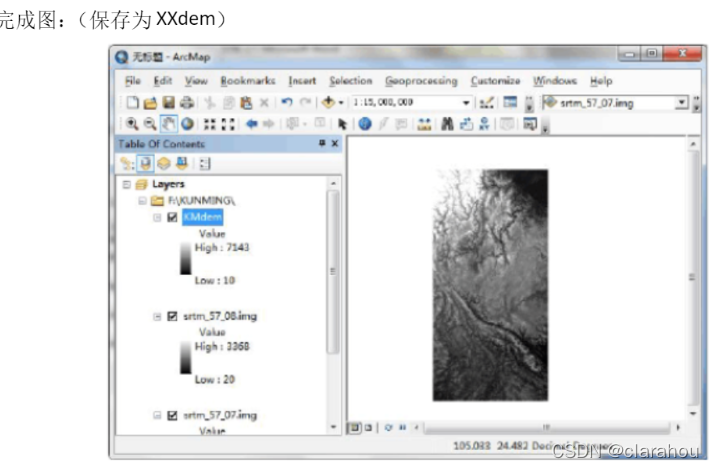Click the Redo arrow icon
This screenshot has height=468, width=714.
[305, 102]
